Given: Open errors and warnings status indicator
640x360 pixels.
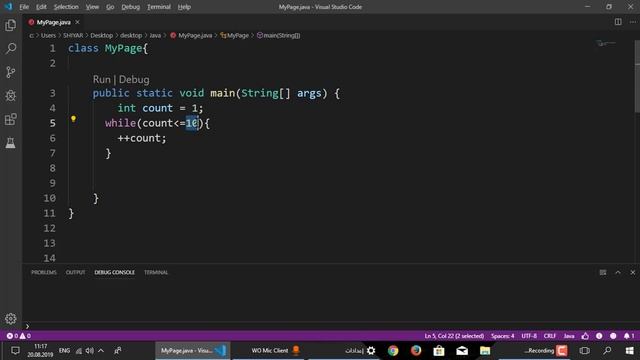Looking at the screenshot, I should [x=18, y=336].
